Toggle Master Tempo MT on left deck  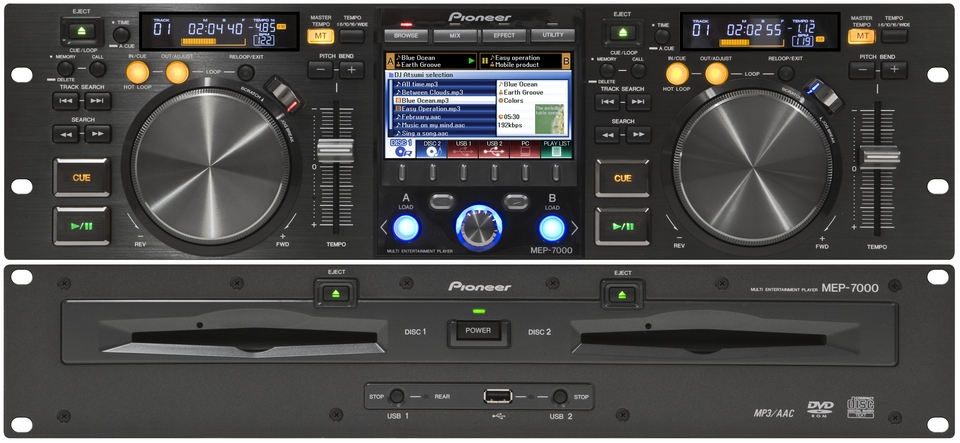click(x=320, y=37)
